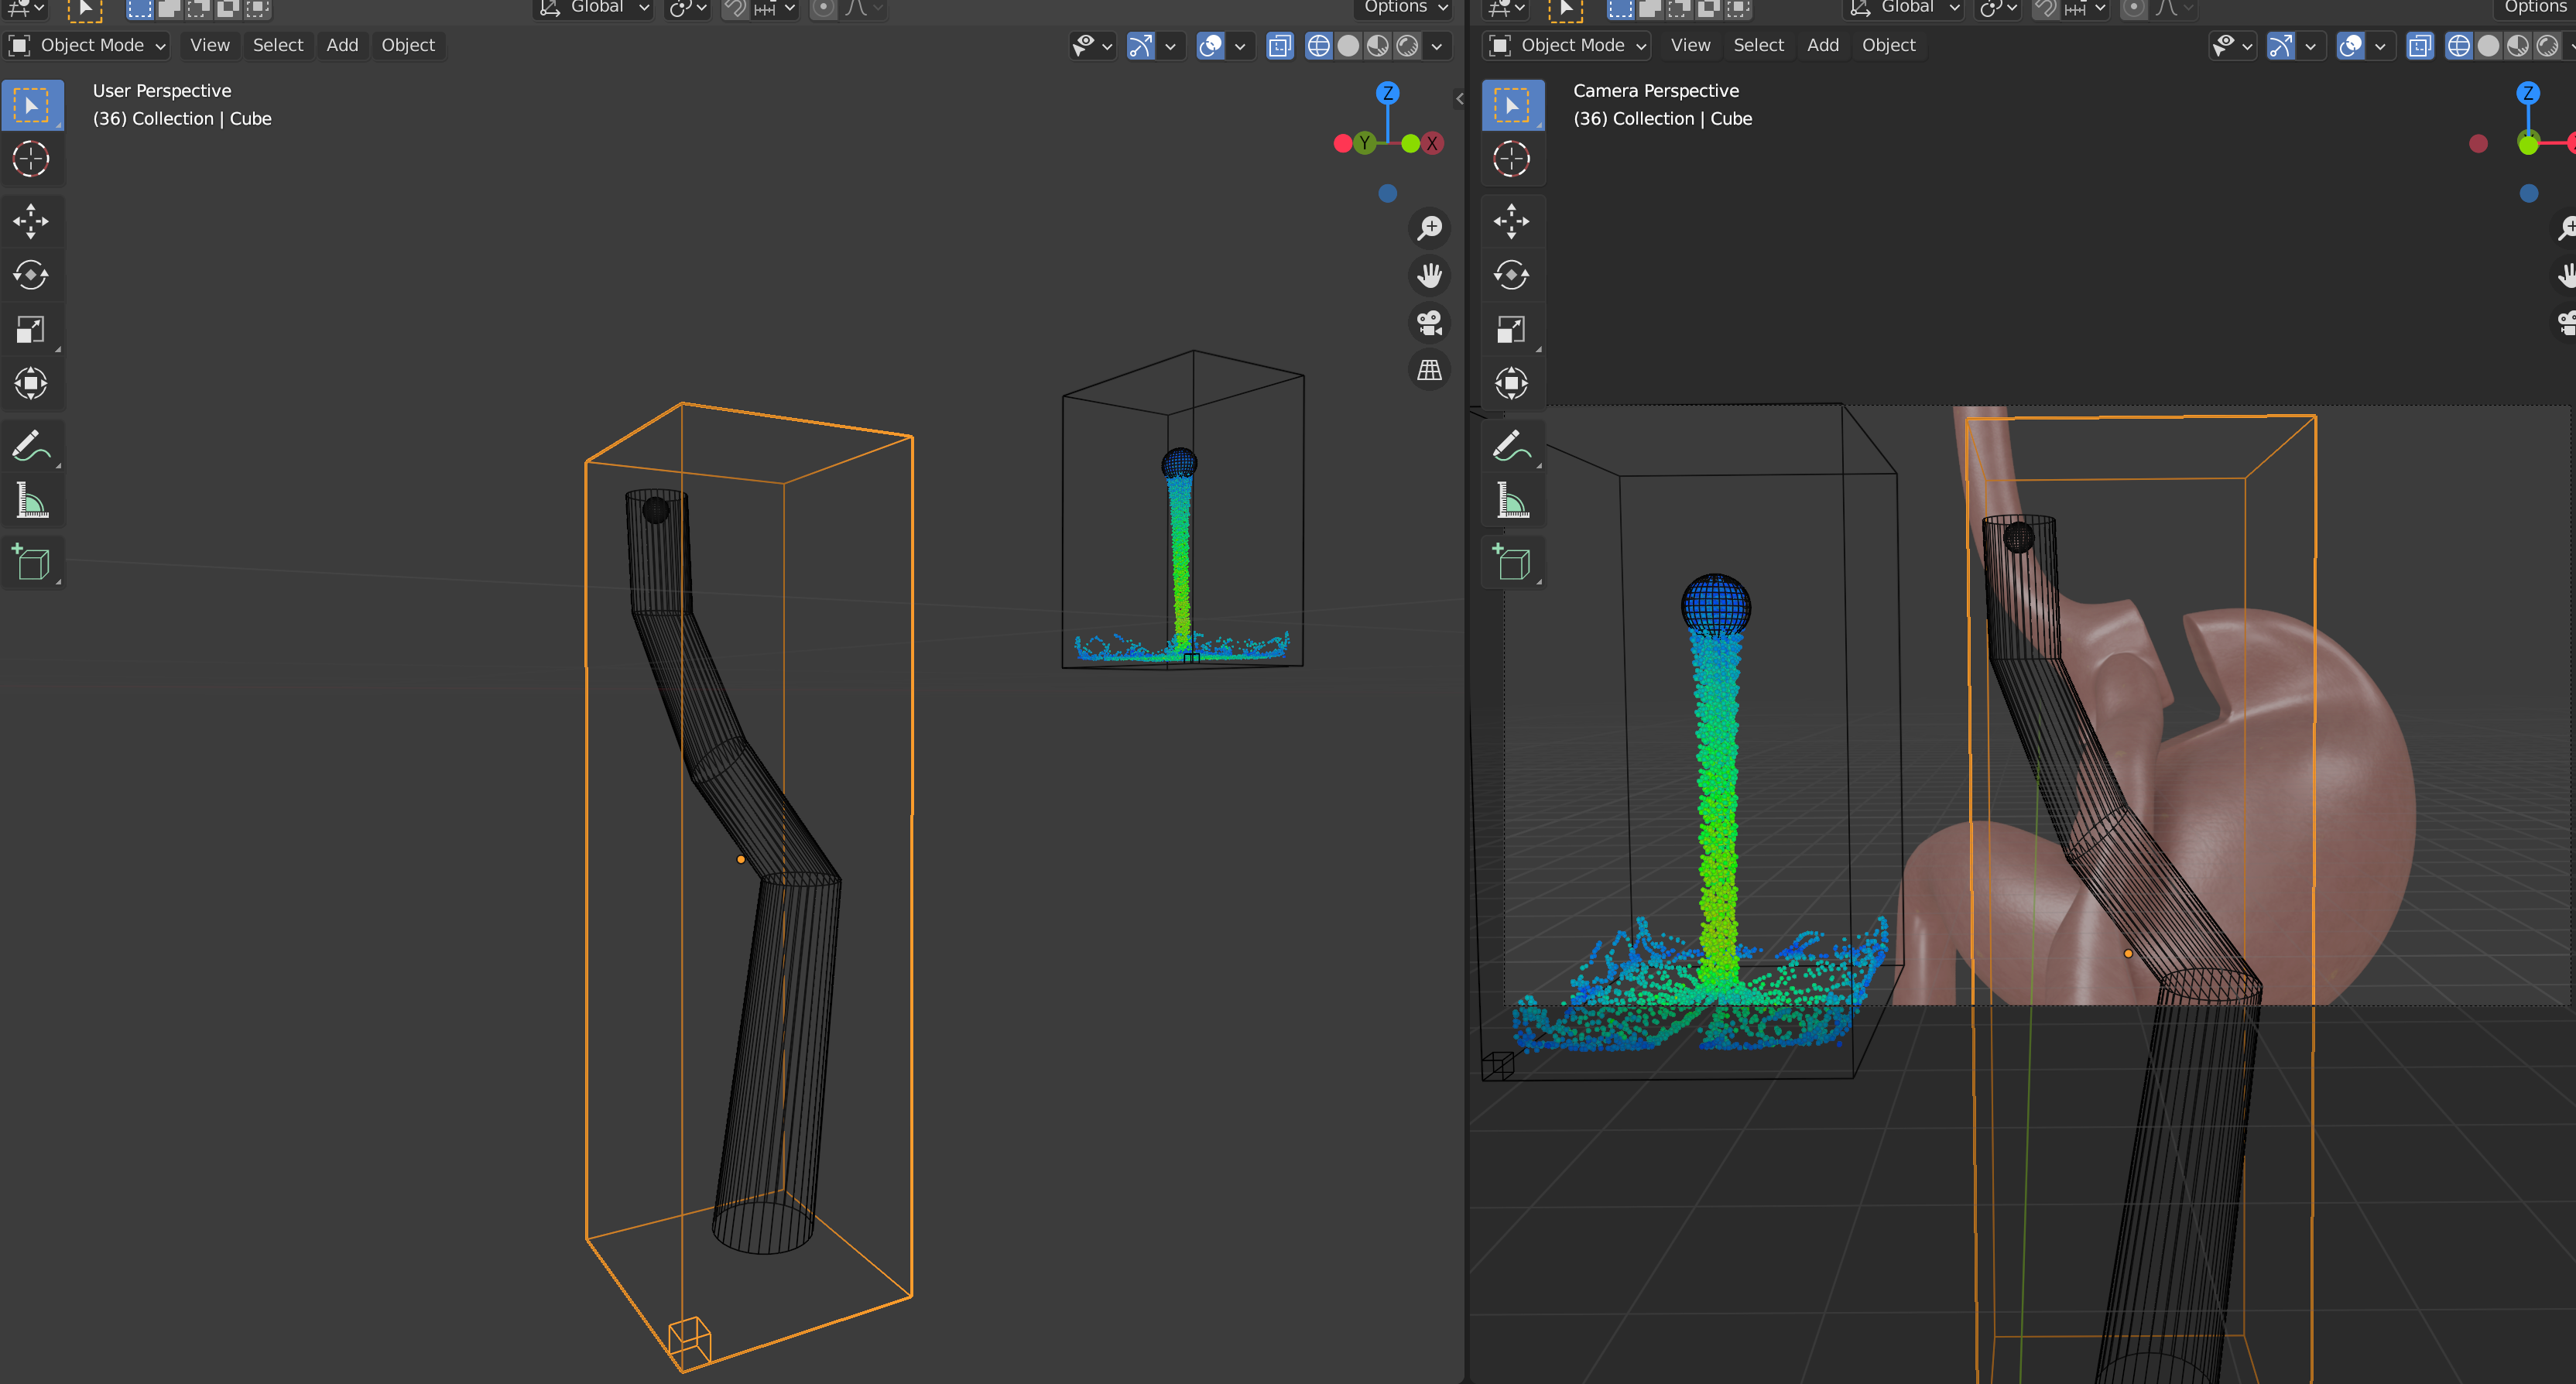Activate the Move tool in right viewport
The width and height of the screenshot is (2576, 1384).
point(1512,221)
